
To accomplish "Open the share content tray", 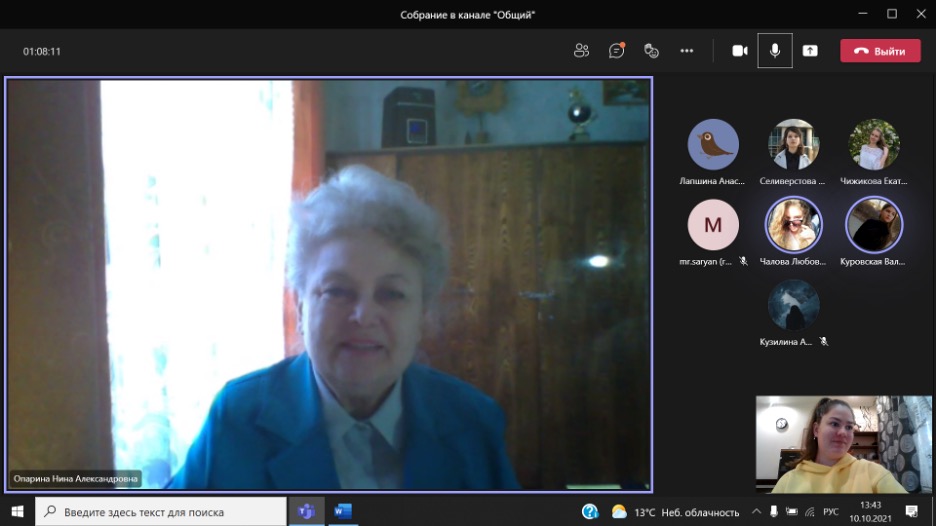I will pos(810,51).
